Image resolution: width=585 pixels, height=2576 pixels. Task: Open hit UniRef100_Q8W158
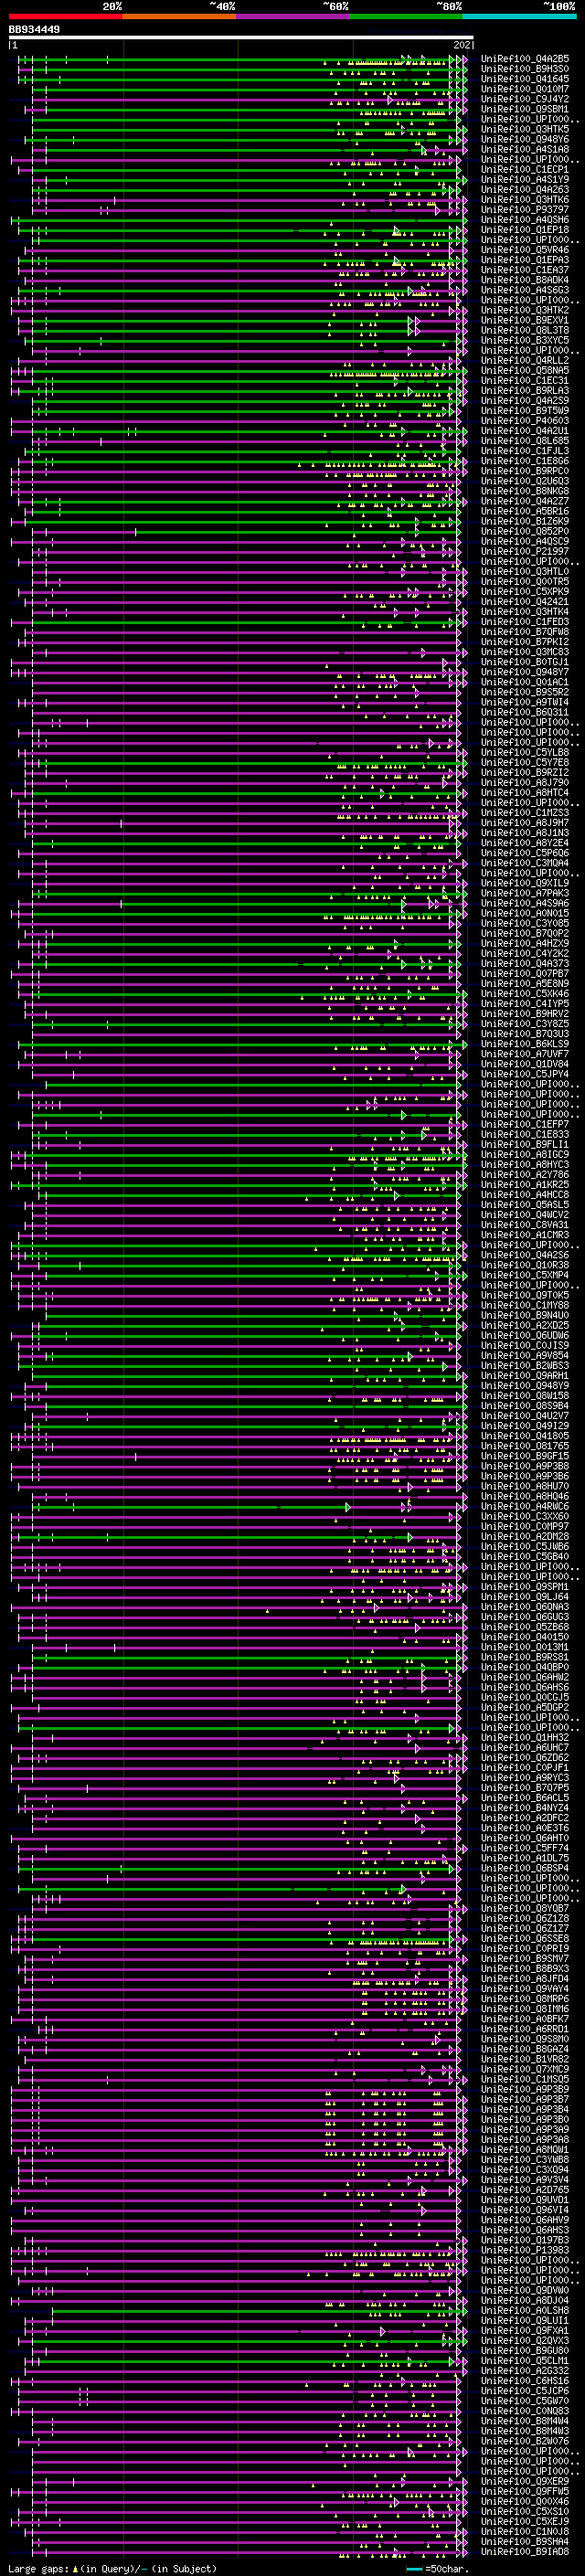pyautogui.click(x=525, y=1395)
